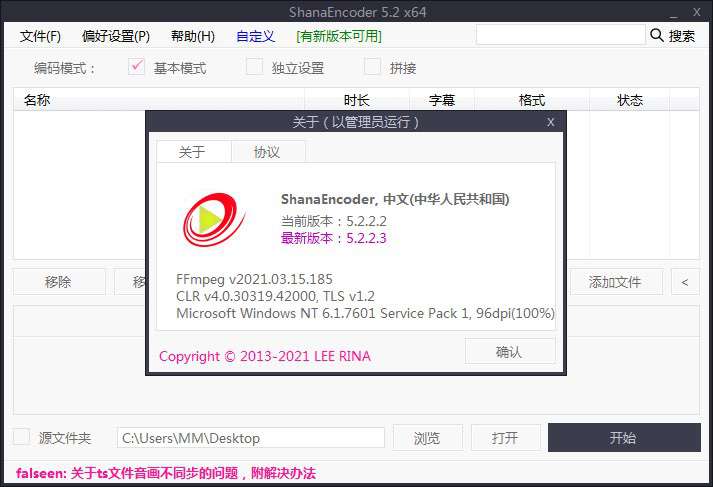This screenshot has width=713, height=487.
Task: Confirm the About dialog with 确认
Action: (x=510, y=351)
